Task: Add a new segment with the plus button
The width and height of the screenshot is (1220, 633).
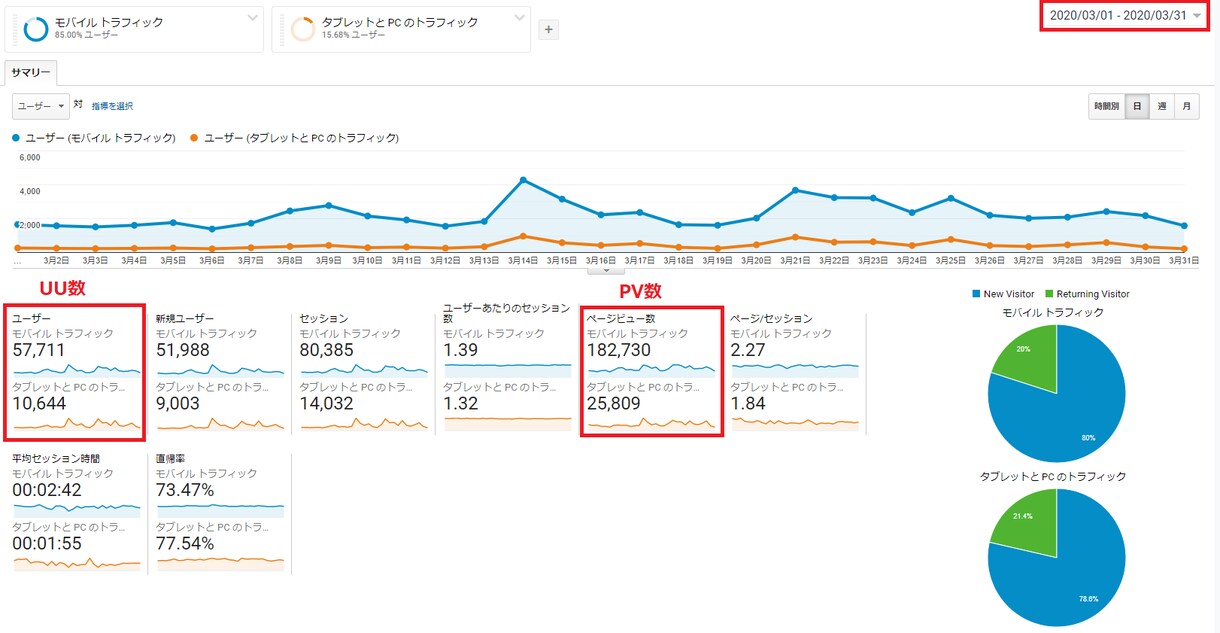Action: click(548, 30)
